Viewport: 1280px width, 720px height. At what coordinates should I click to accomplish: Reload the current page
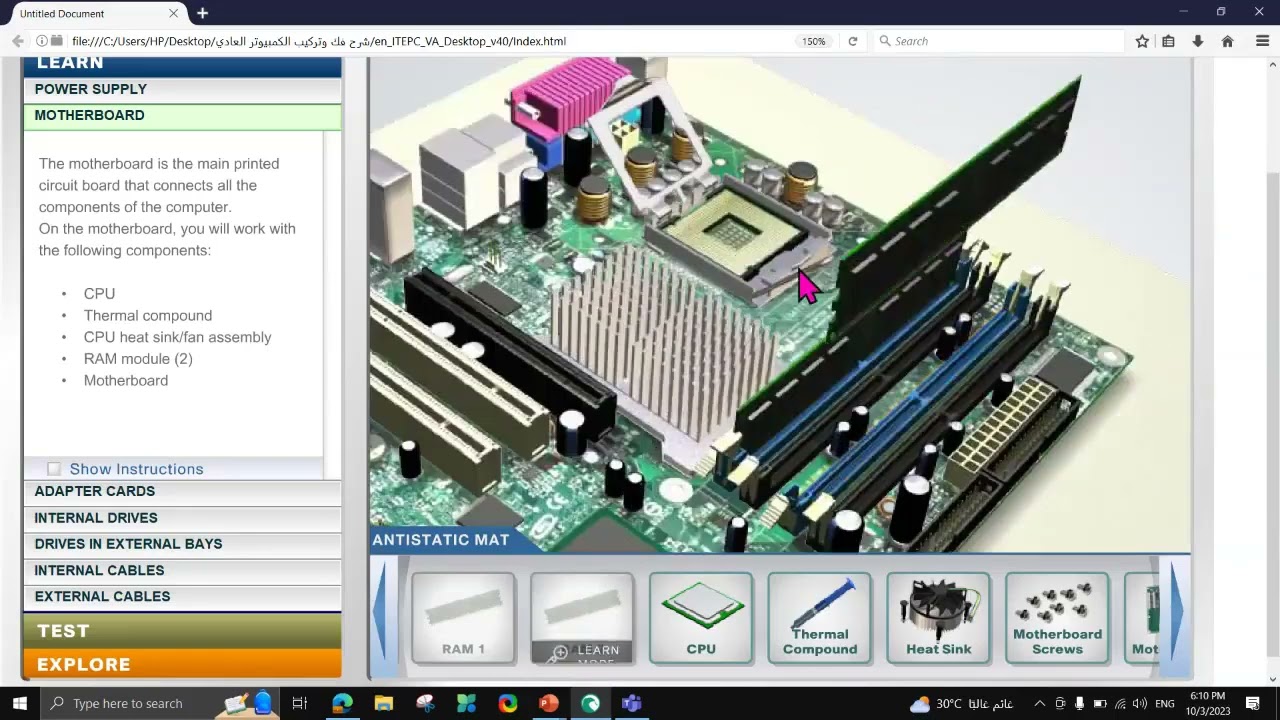coord(853,41)
